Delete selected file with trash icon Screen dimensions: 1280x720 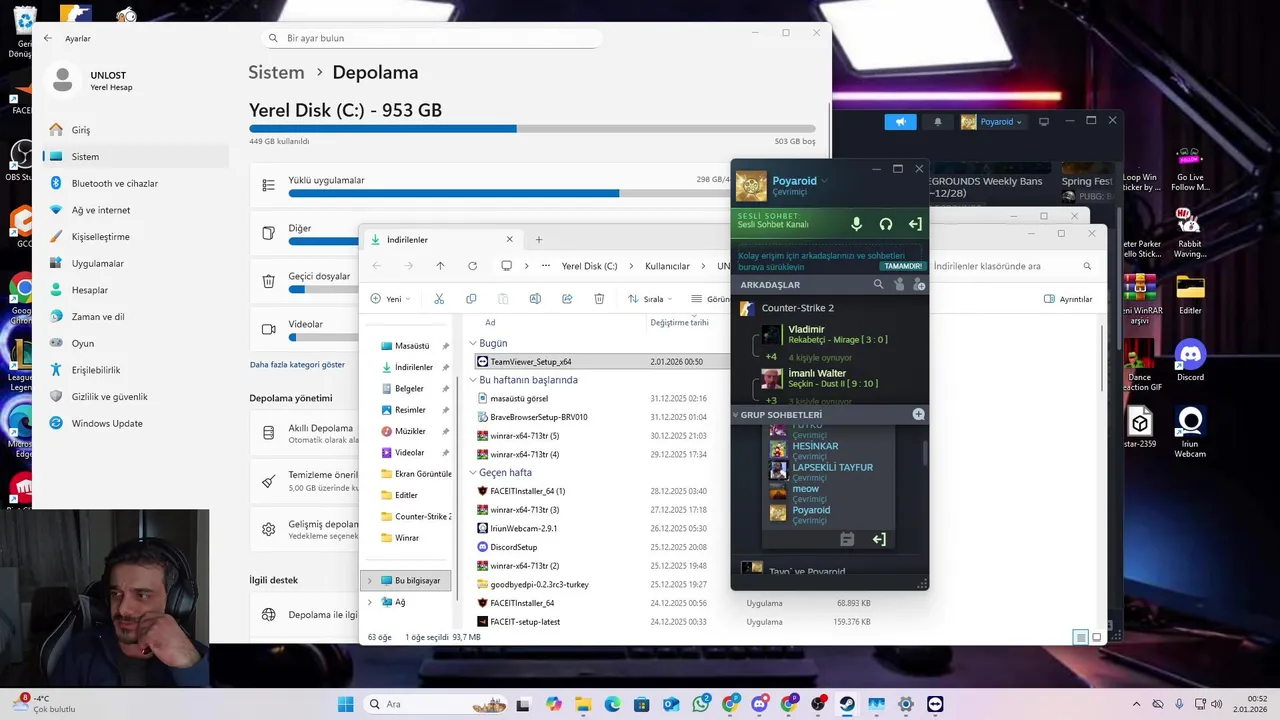point(599,299)
